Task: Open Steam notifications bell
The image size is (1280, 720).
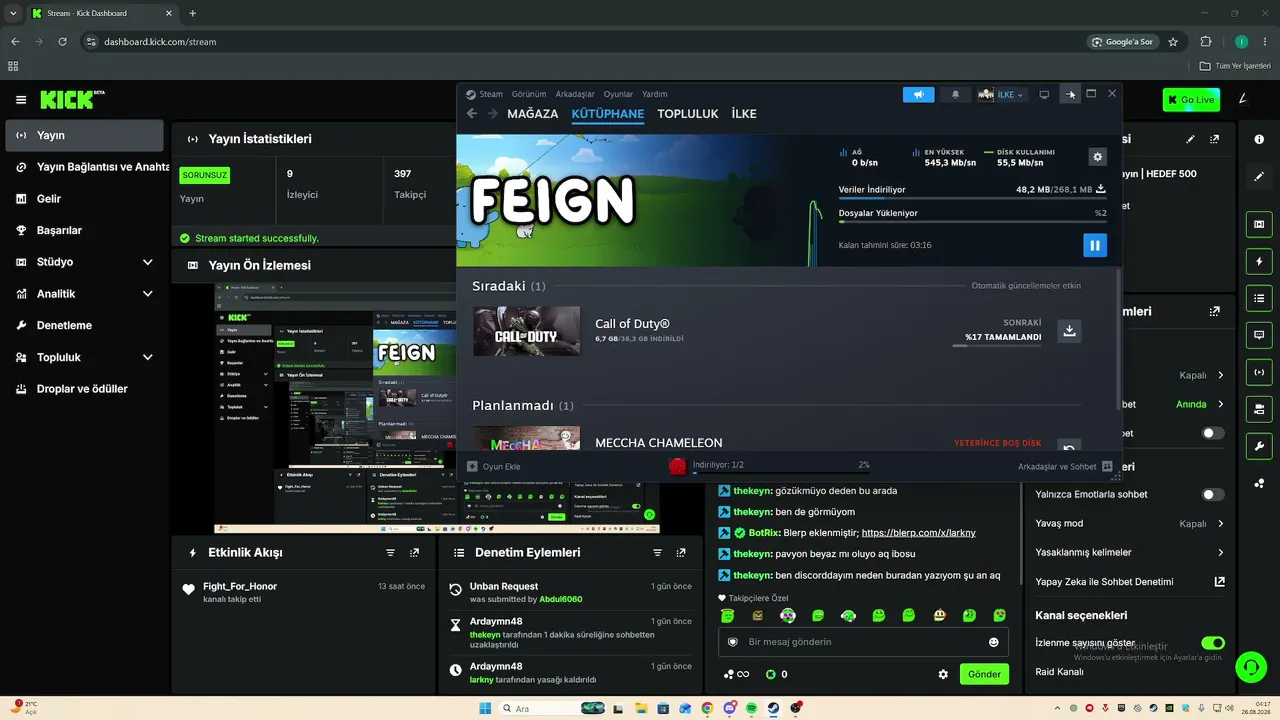Action: tap(955, 95)
